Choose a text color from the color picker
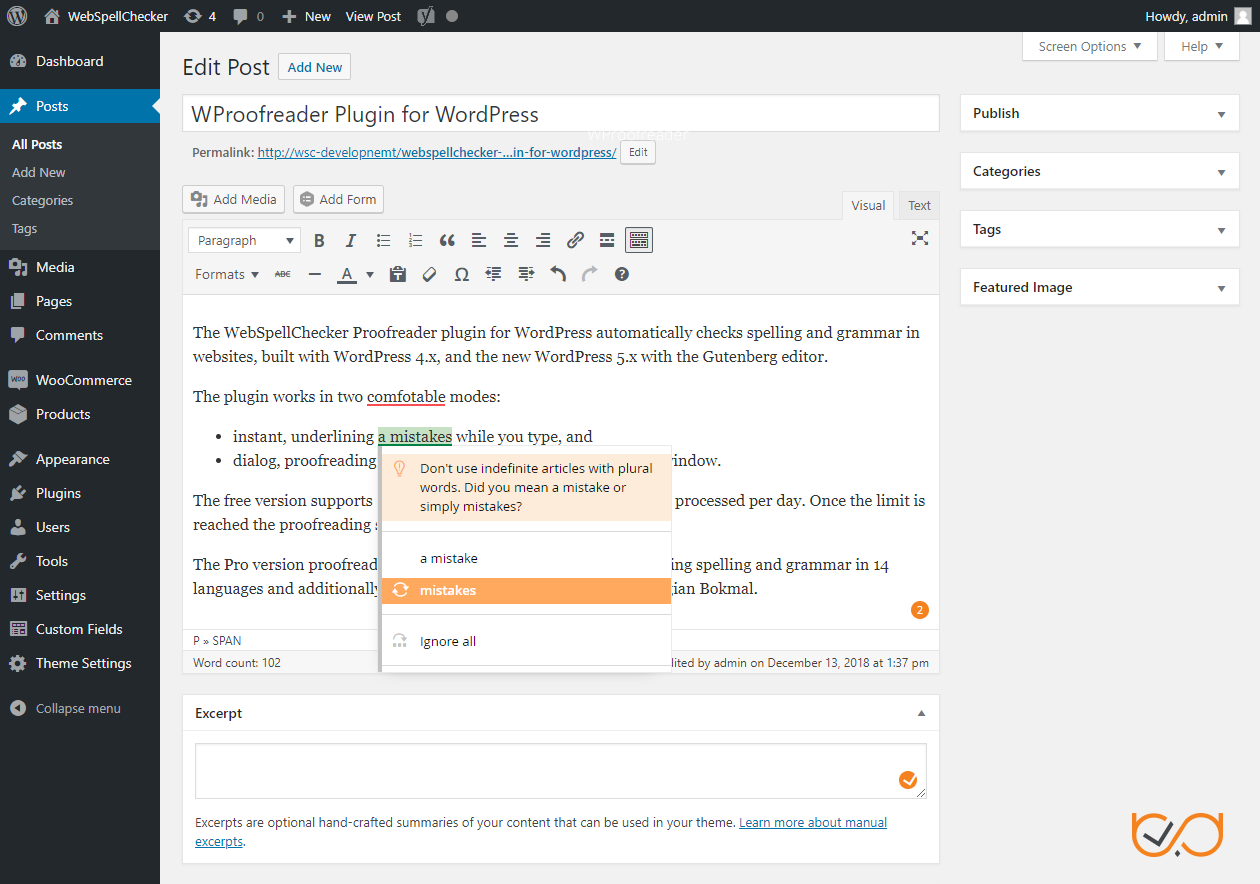The height and width of the screenshot is (884, 1260). 346,274
